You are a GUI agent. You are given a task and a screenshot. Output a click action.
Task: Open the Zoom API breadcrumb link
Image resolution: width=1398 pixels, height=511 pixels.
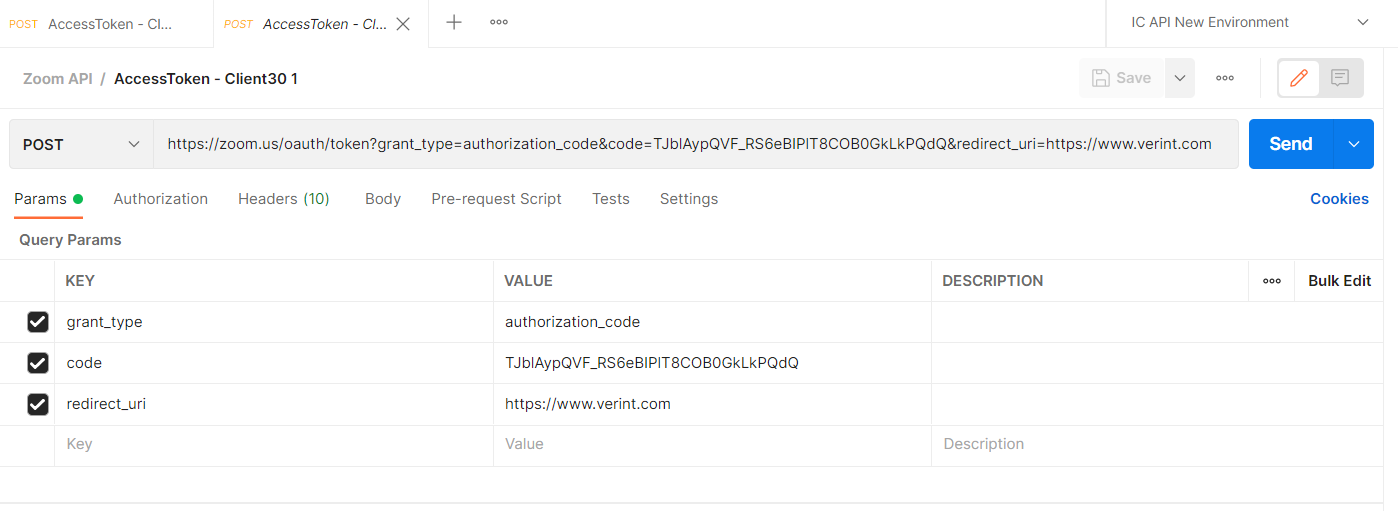click(58, 78)
